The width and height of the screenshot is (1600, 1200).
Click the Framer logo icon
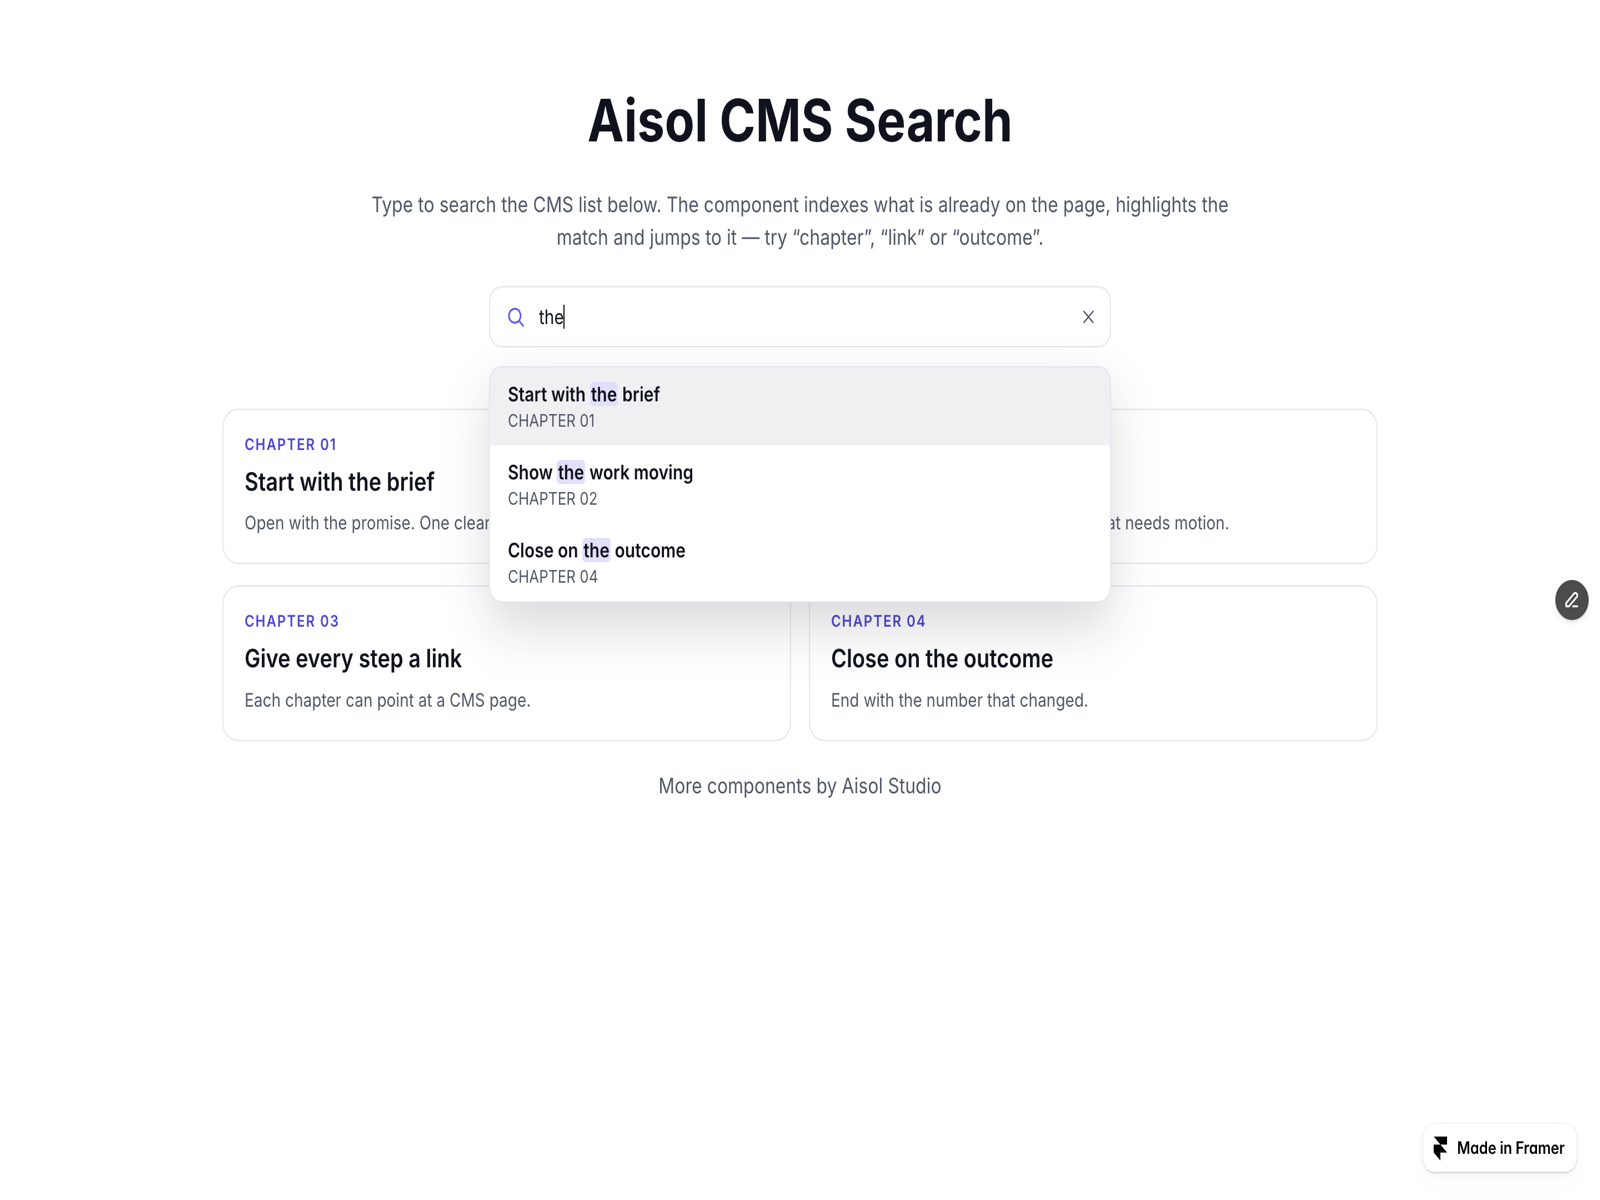[x=1440, y=1148]
